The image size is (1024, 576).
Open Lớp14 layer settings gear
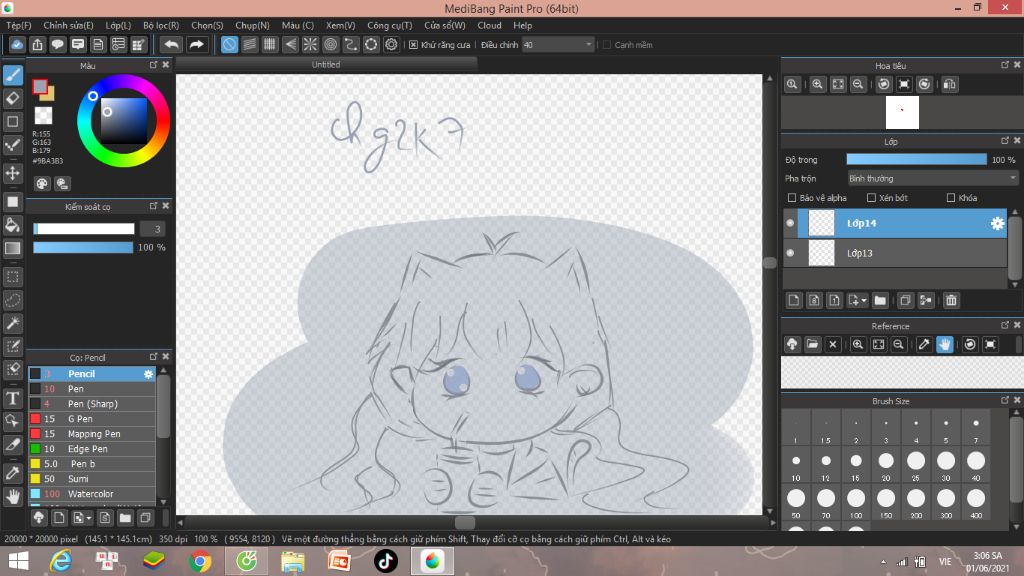[997, 223]
